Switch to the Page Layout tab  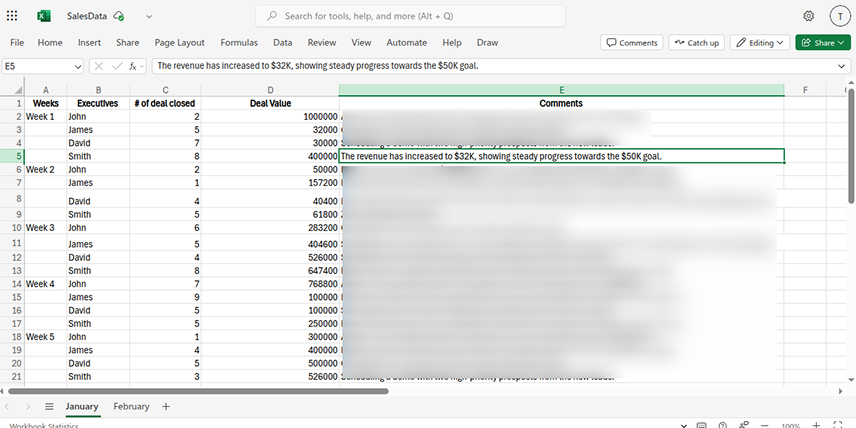pyautogui.click(x=180, y=43)
